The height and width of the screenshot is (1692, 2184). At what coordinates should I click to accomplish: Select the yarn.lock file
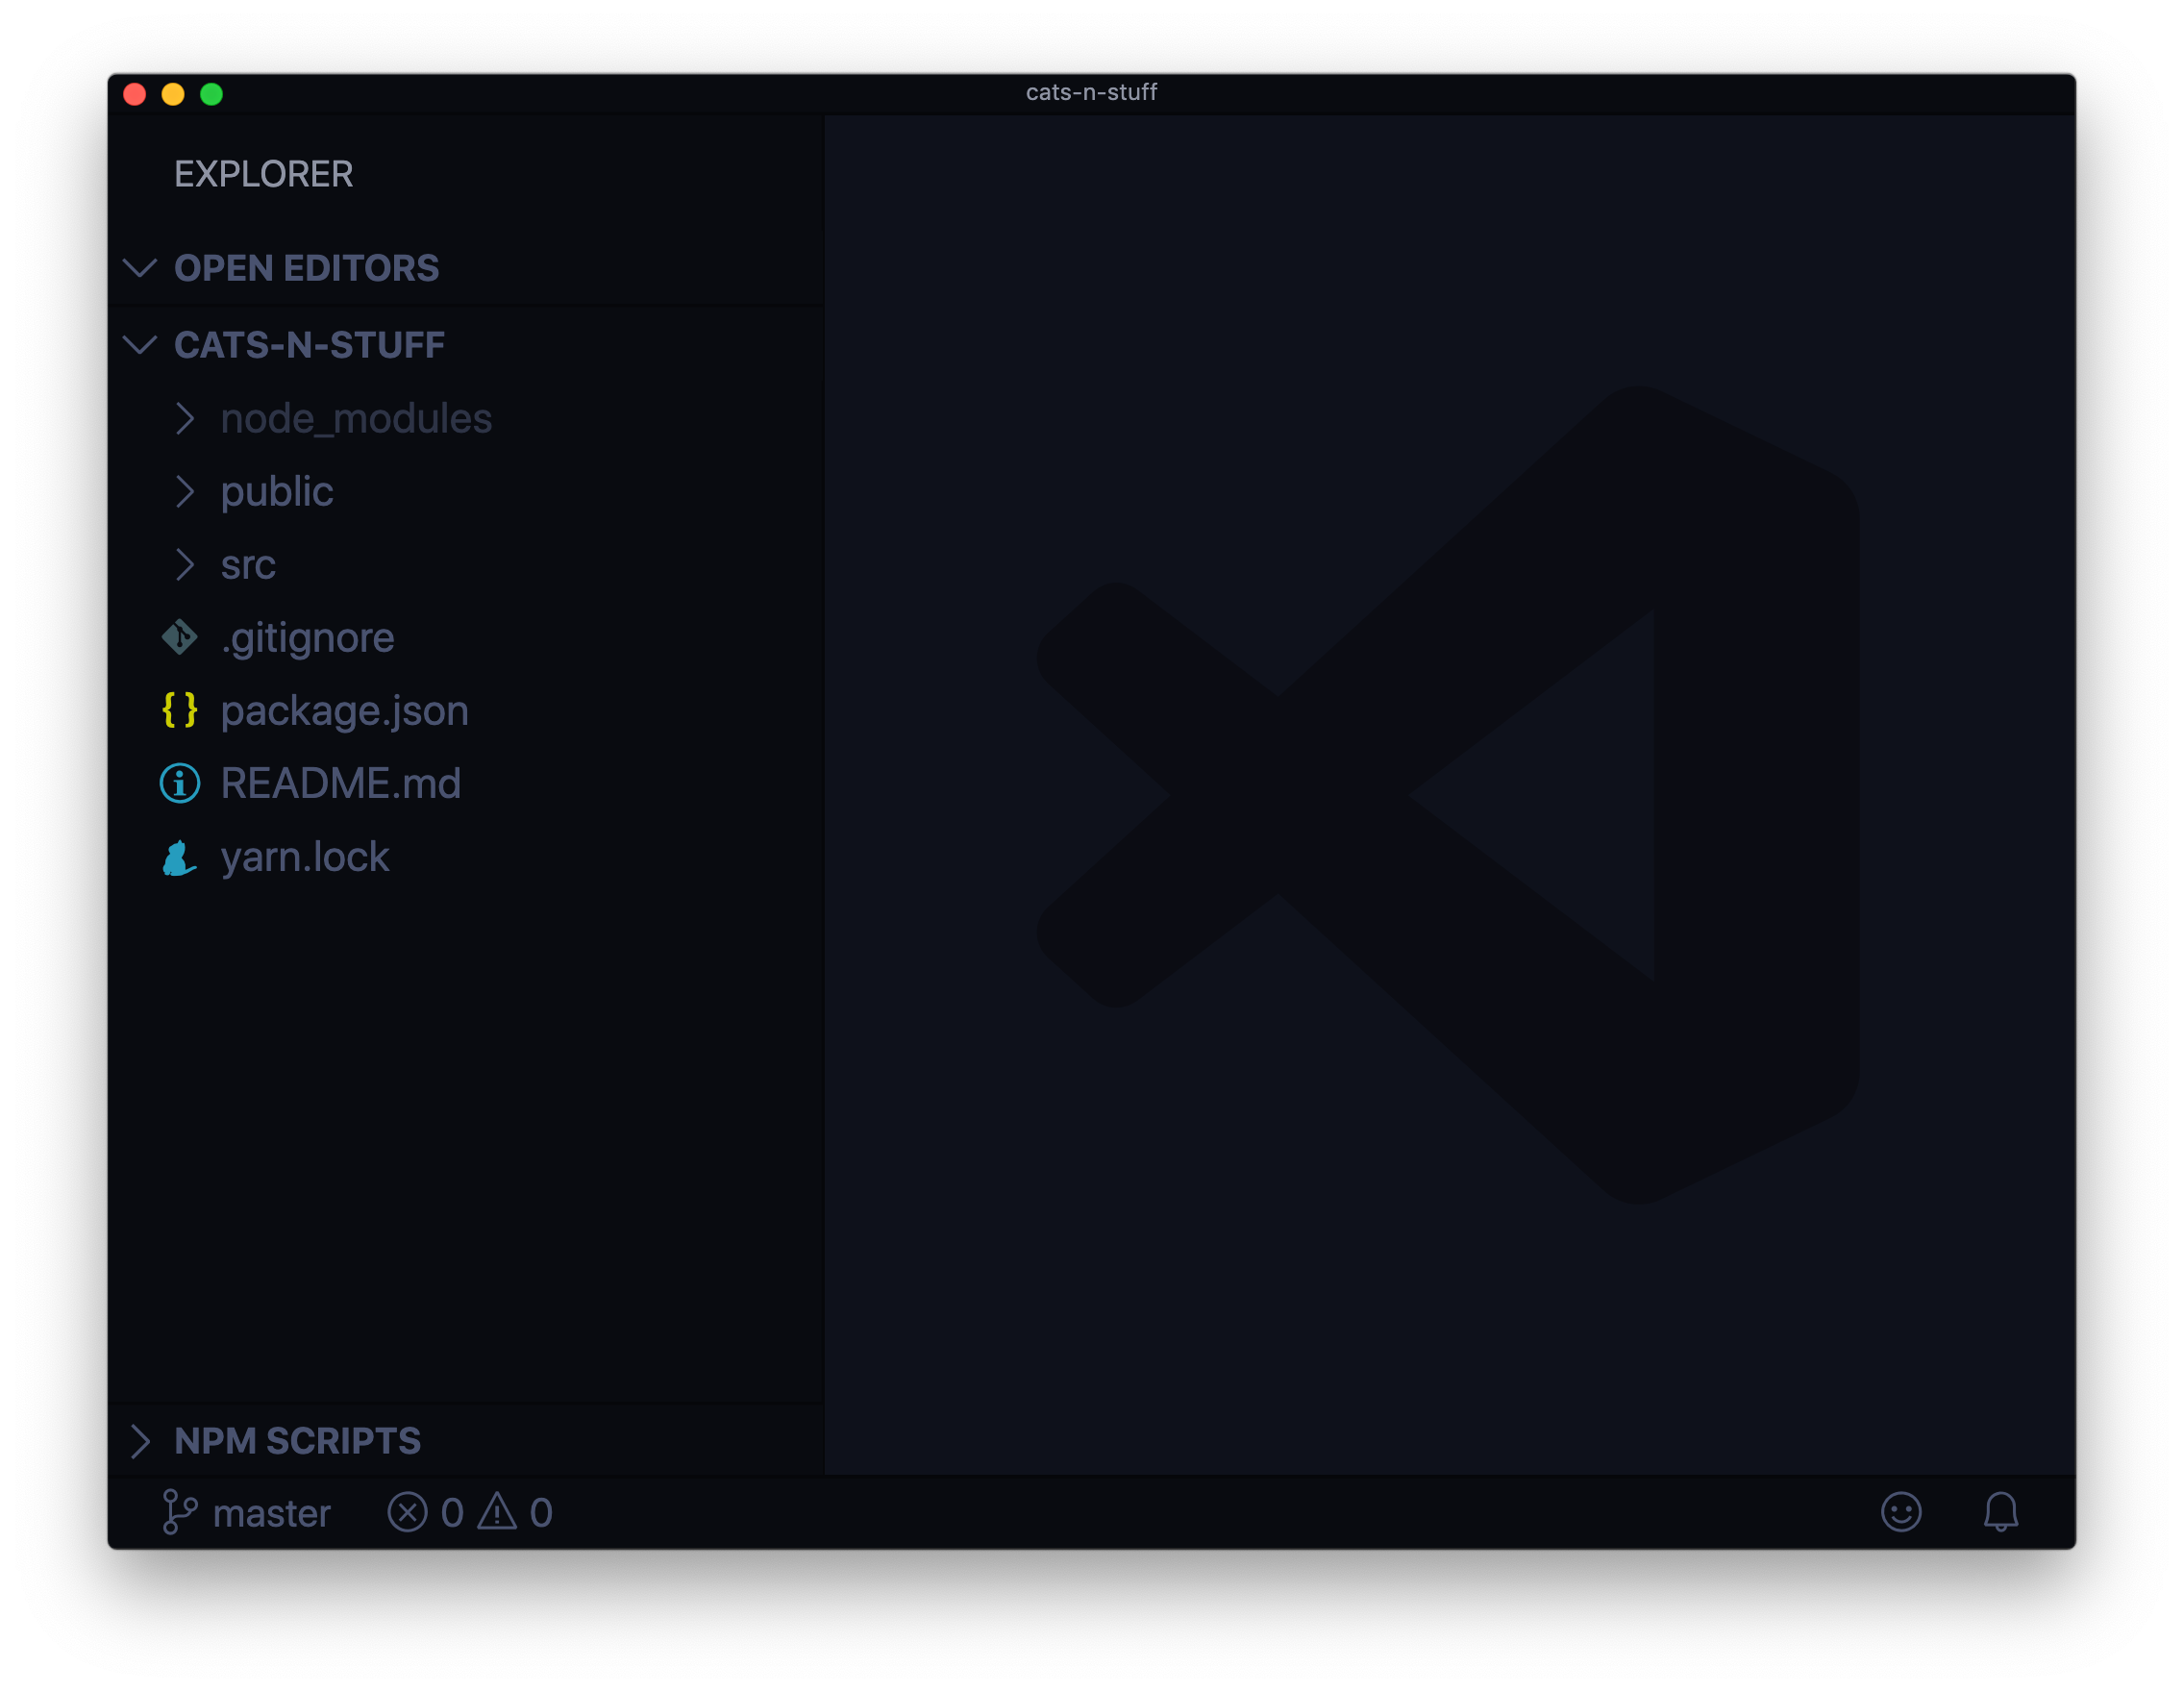click(x=305, y=857)
